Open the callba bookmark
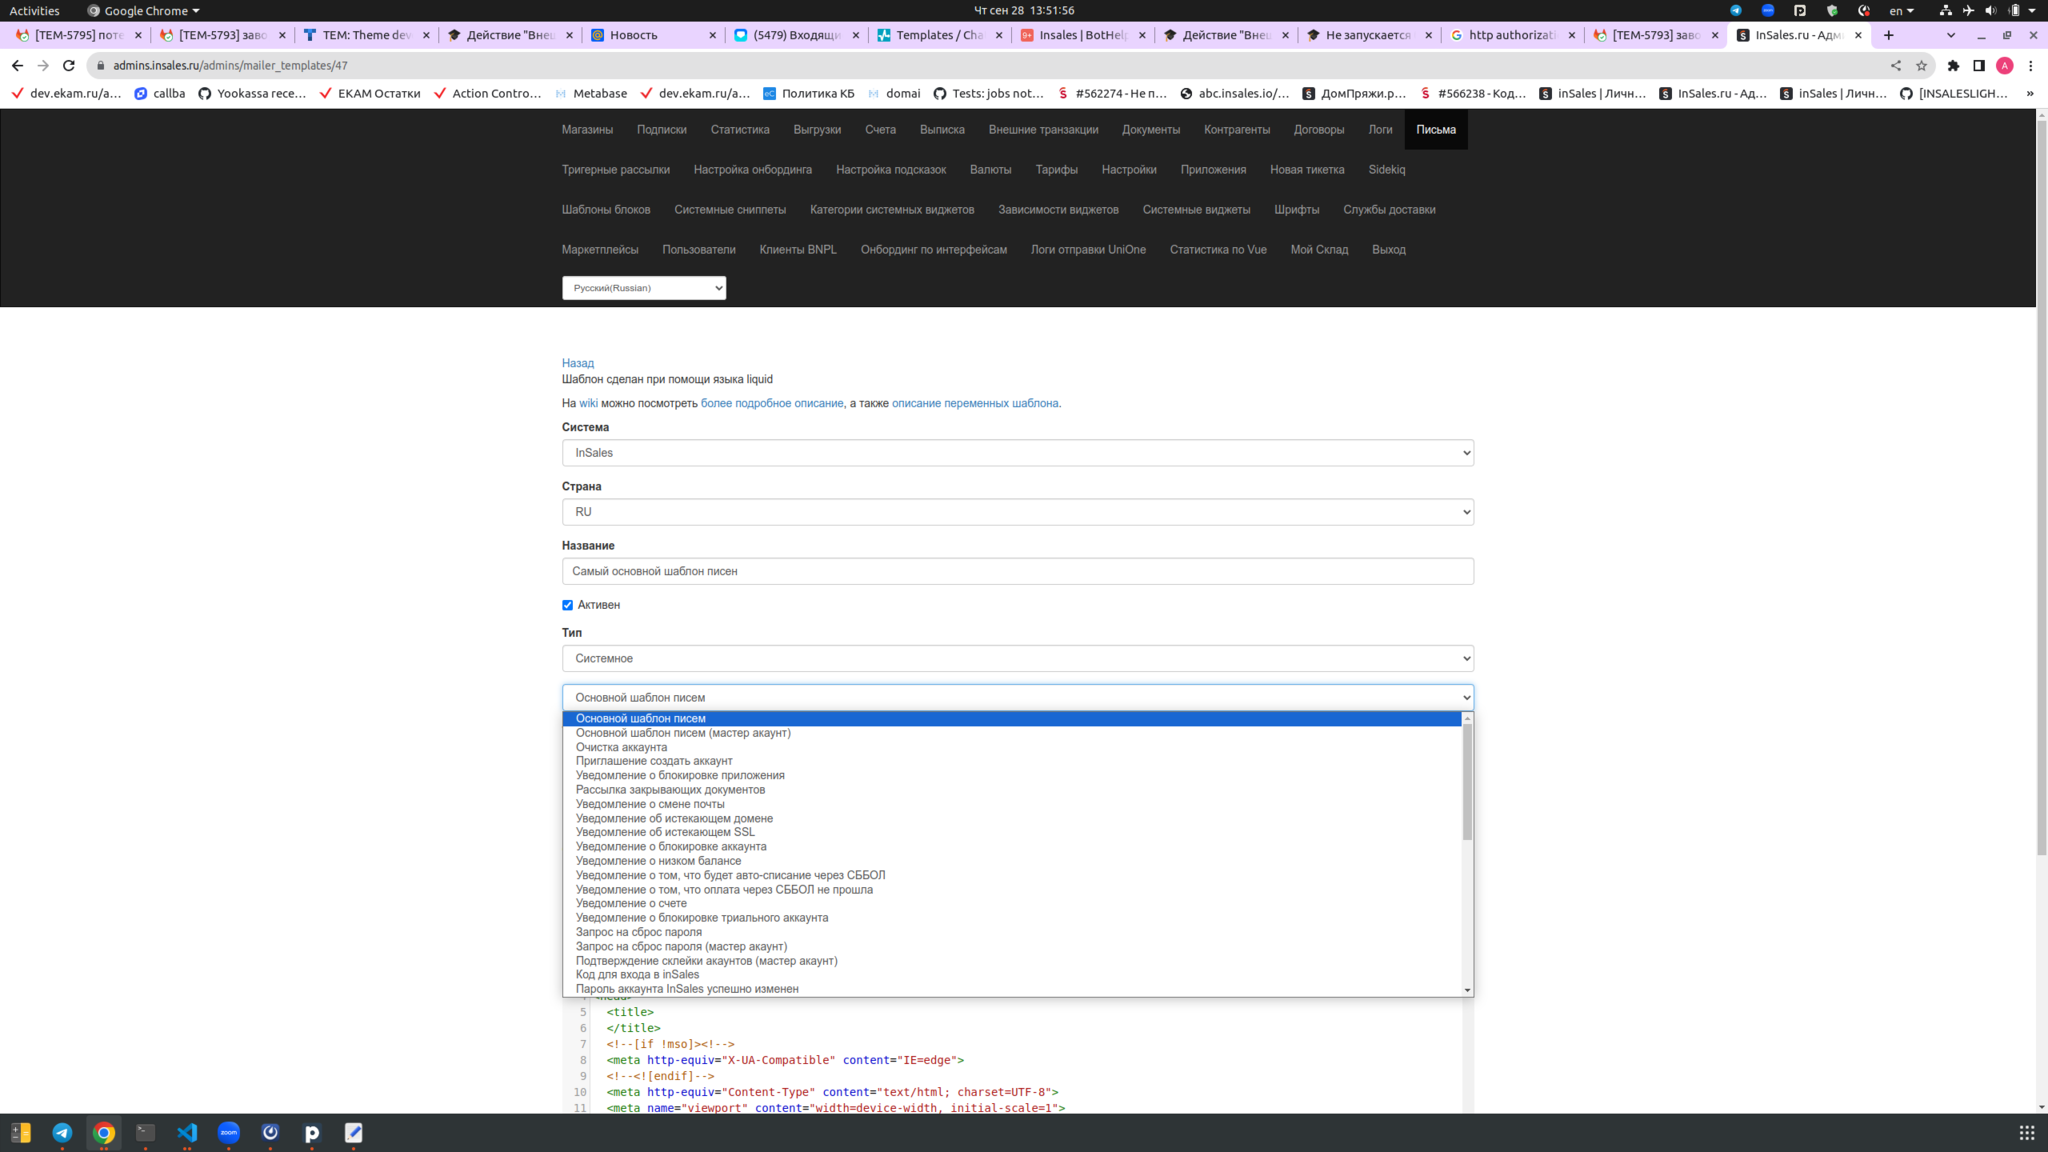The image size is (2048, 1152). point(160,93)
